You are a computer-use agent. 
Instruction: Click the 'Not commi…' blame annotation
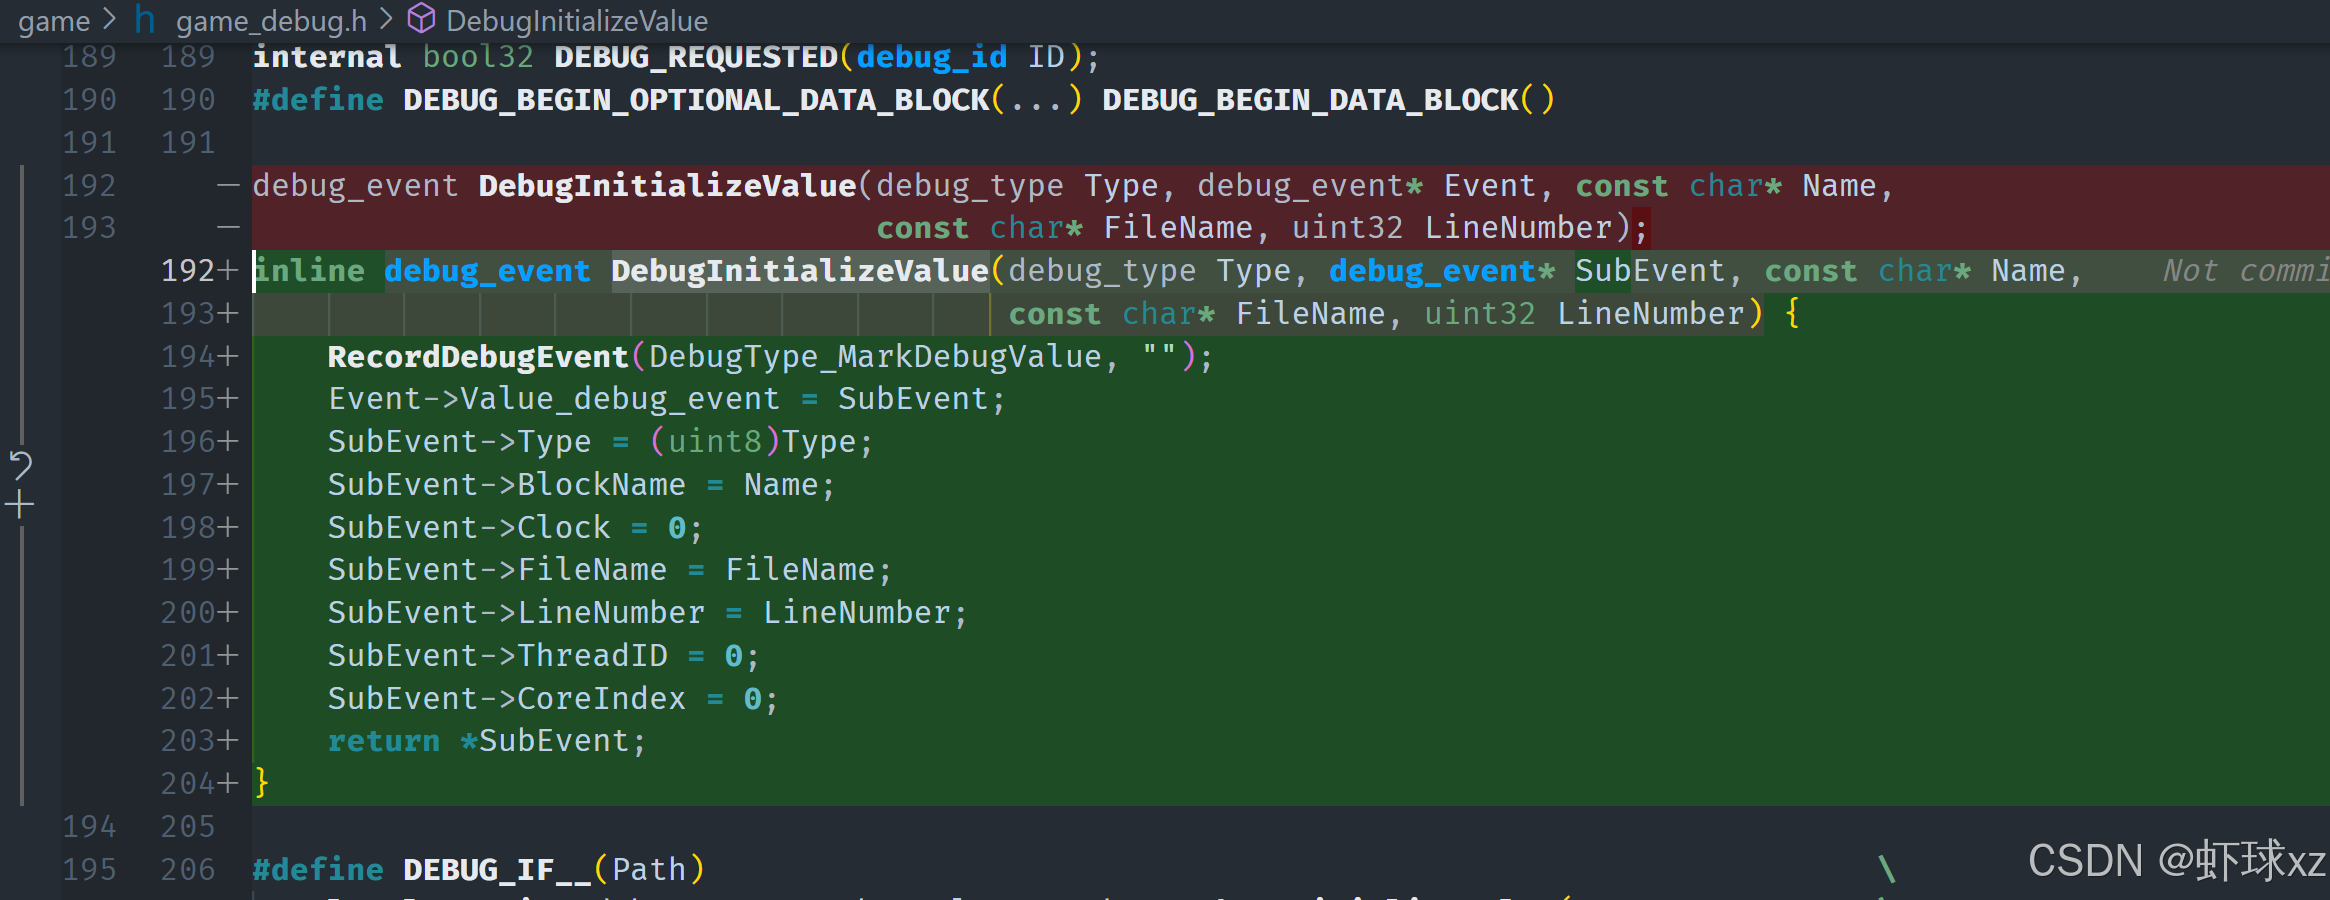pyautogui.click(x=2246, y=271)
